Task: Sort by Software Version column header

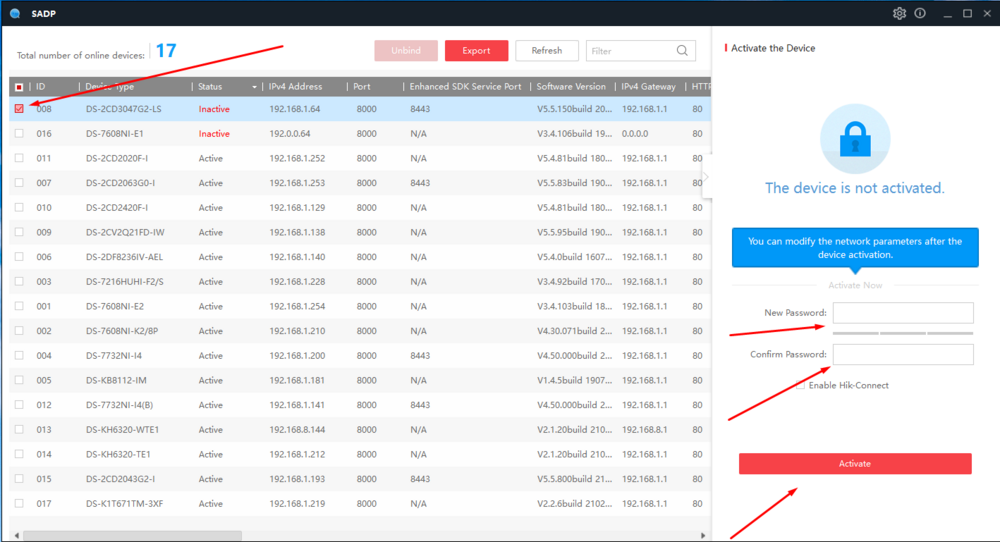Action: click(570, 87)
